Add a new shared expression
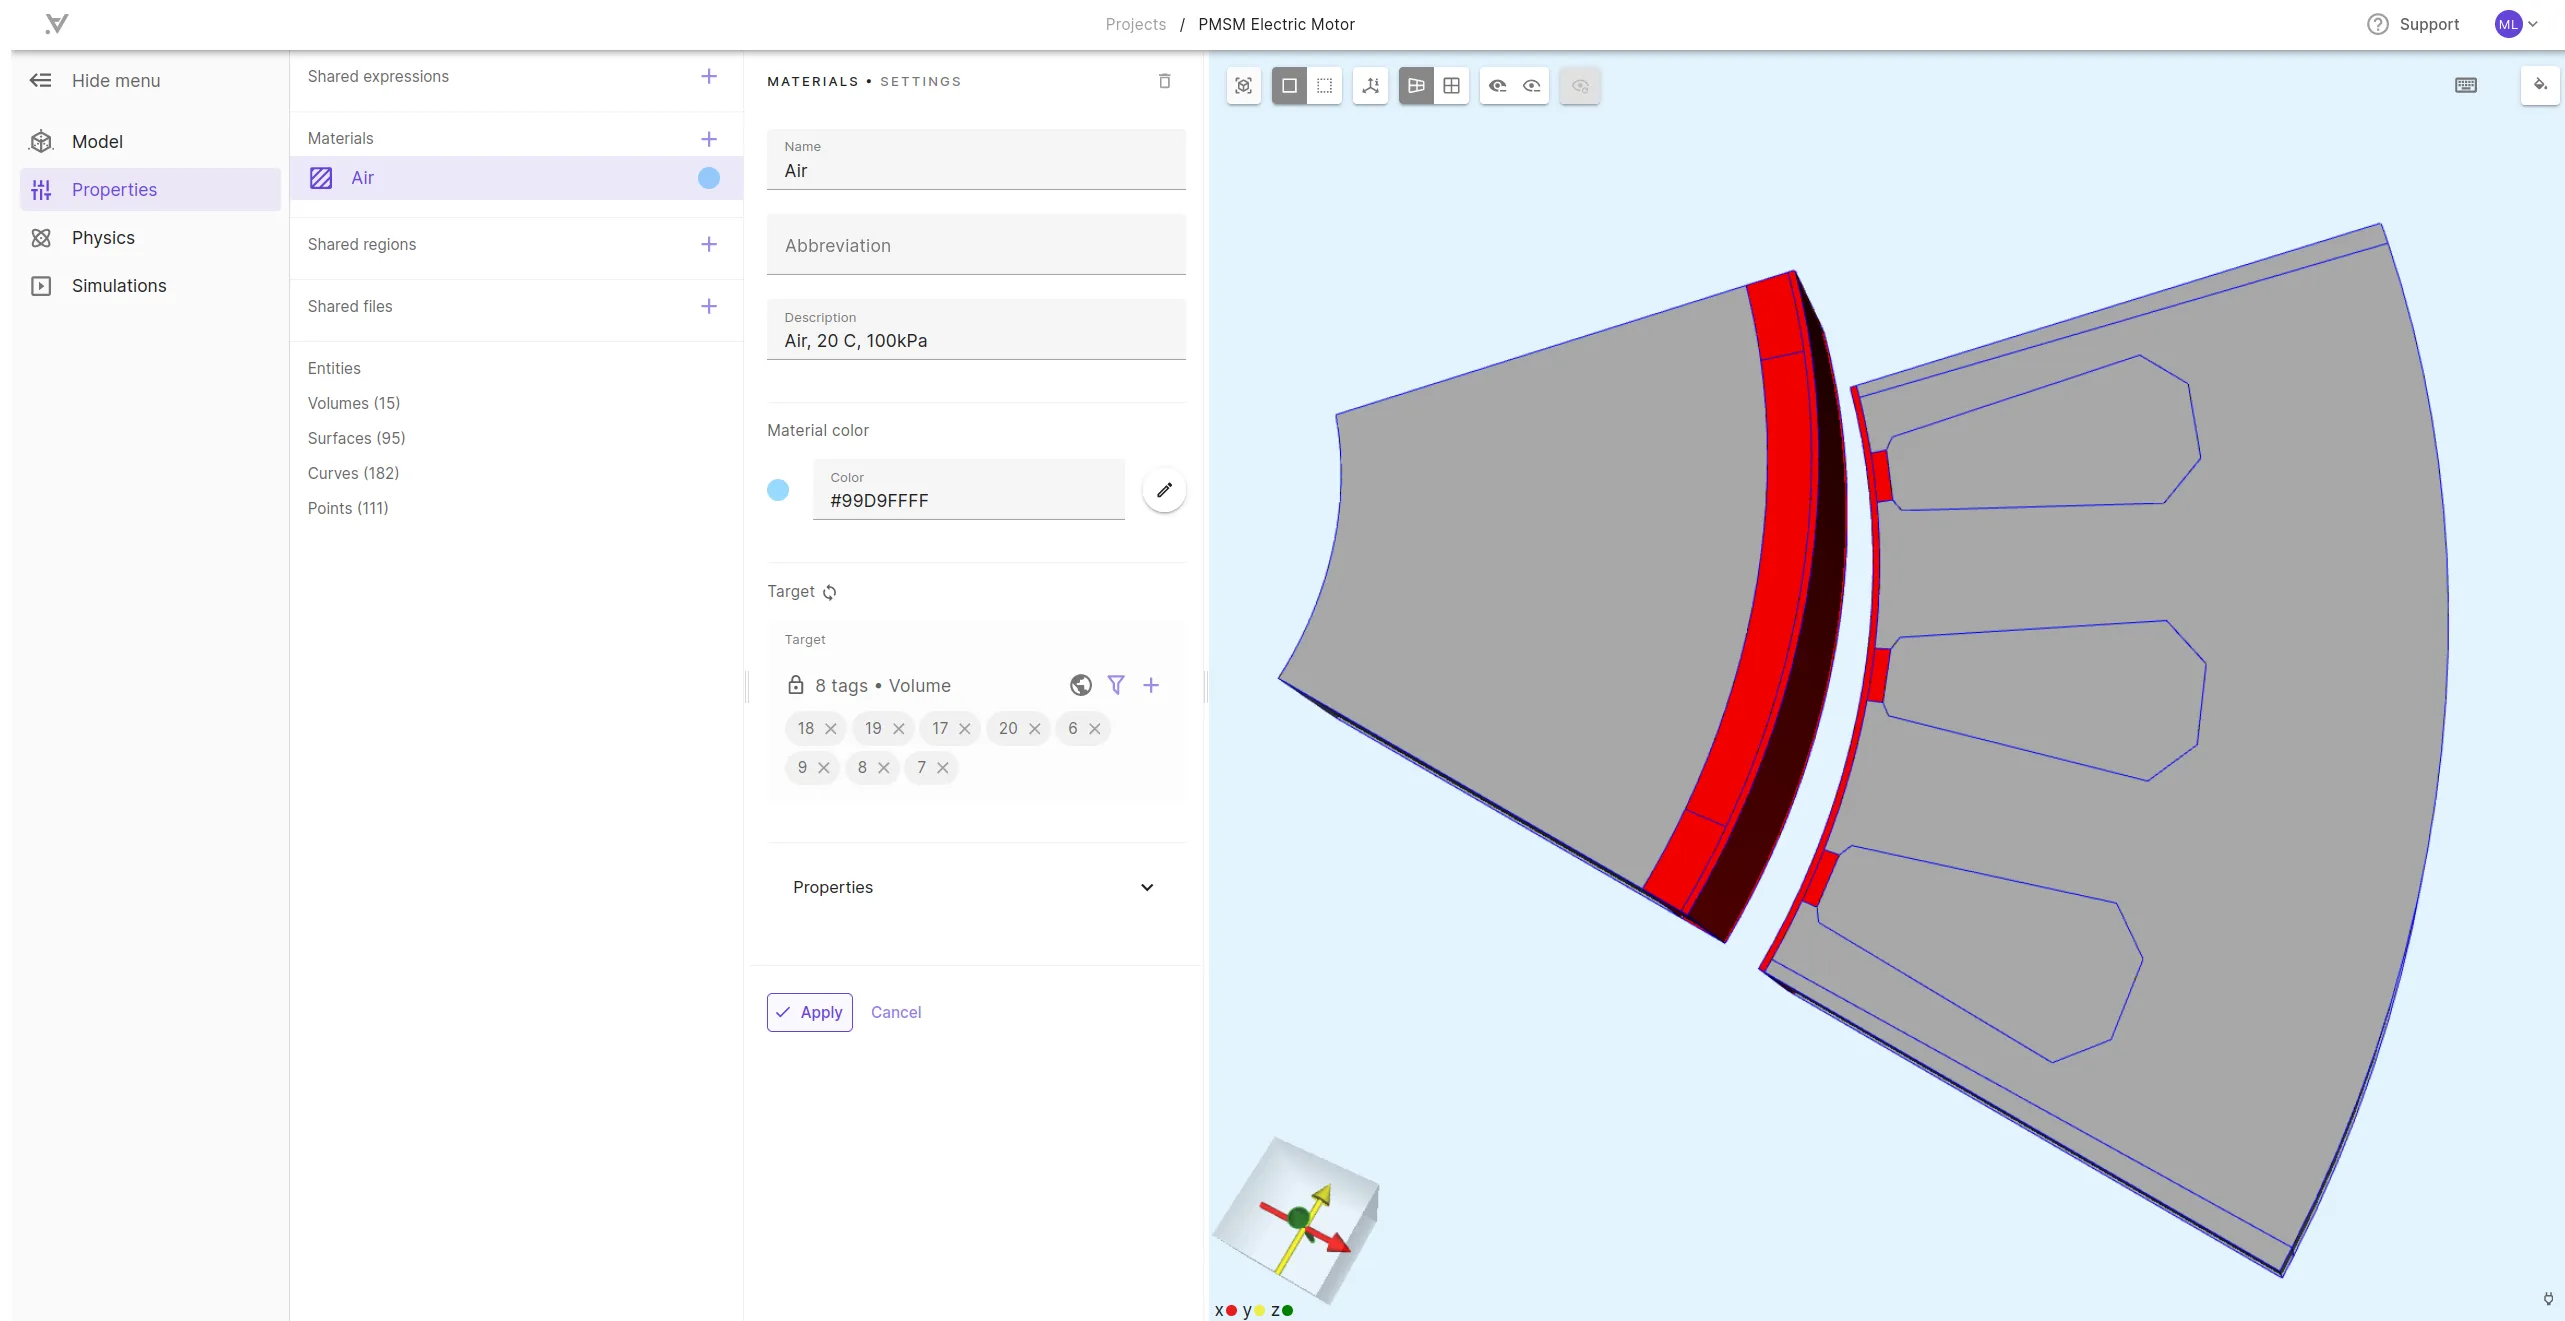This screenshot has height=1321, width=2565. tap(709, 77)
